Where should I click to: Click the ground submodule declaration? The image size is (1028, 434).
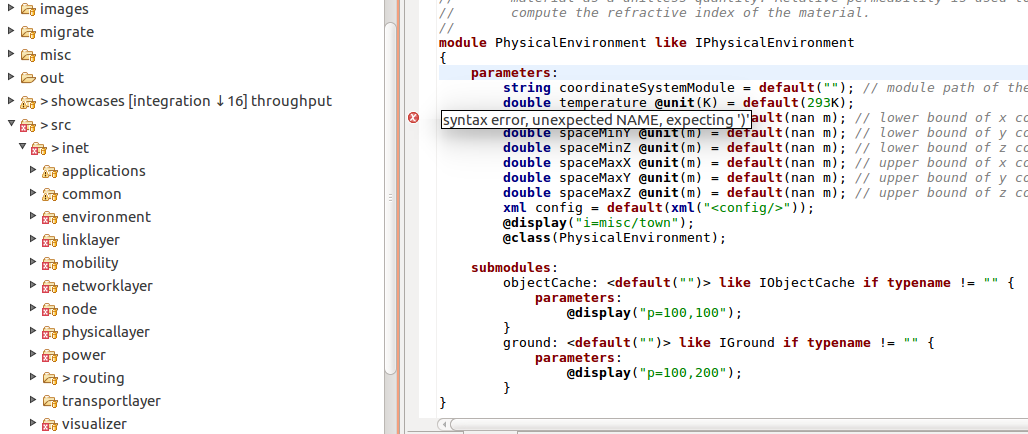(719, 343)
